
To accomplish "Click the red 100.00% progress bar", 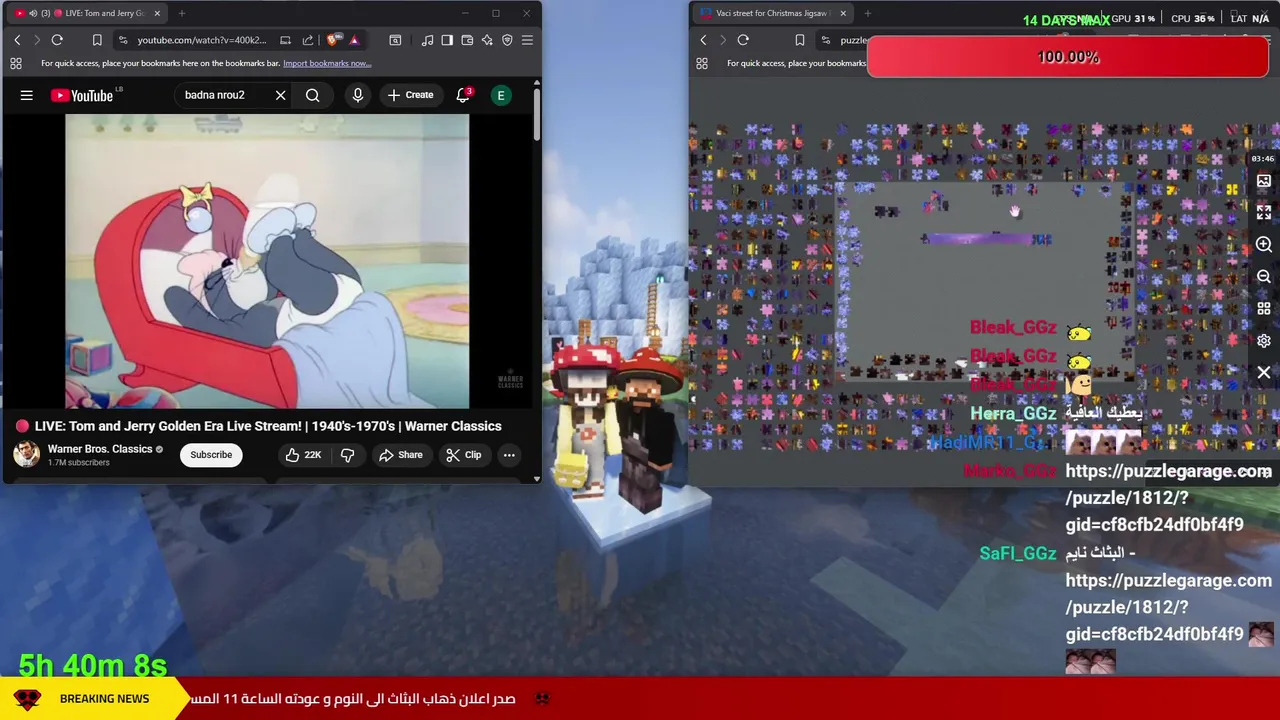I will 1067,57.
